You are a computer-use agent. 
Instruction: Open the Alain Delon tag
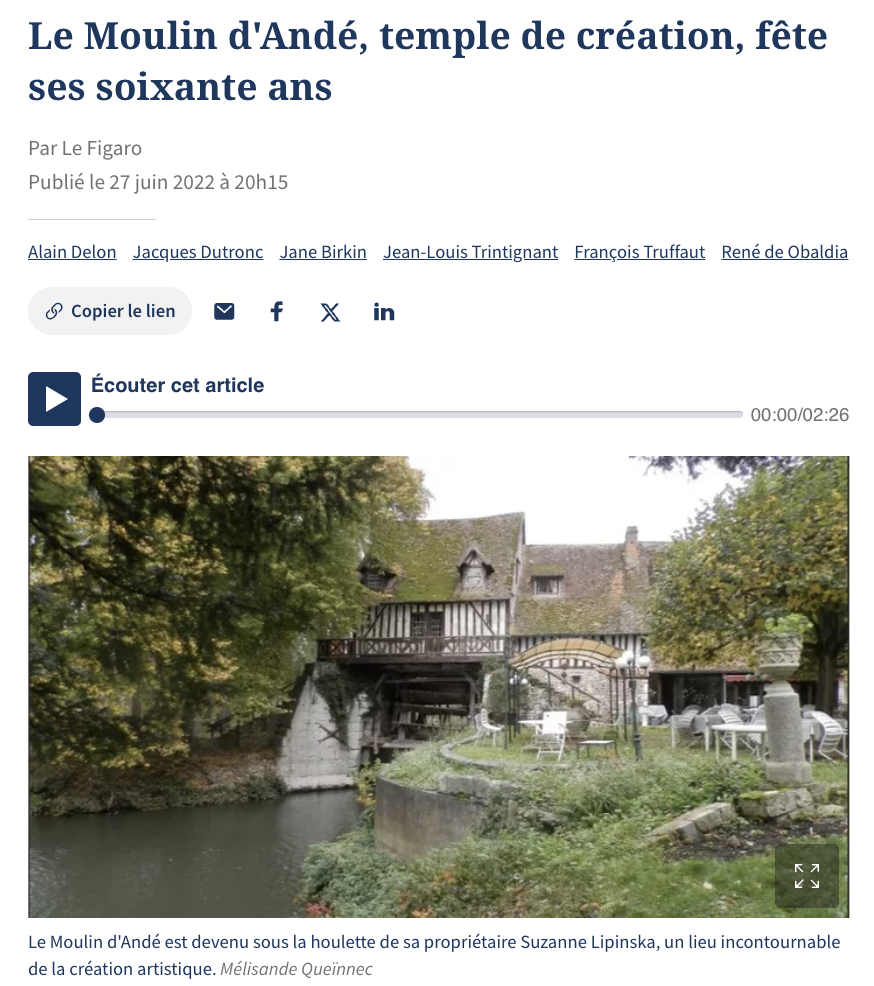click(72, 252)
